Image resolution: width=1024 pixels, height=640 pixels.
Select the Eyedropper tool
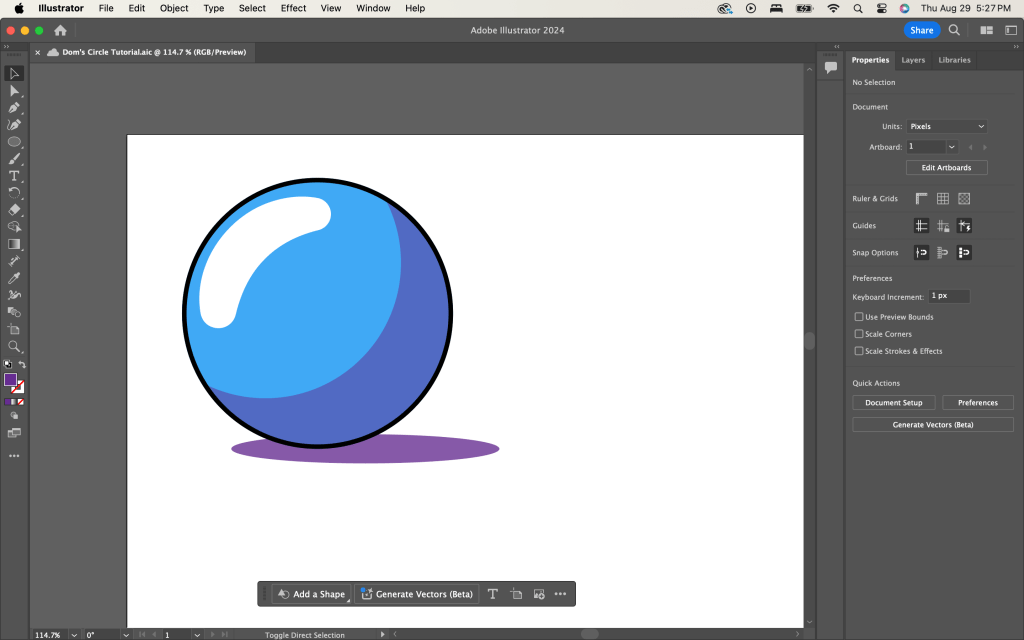(14, 278)
